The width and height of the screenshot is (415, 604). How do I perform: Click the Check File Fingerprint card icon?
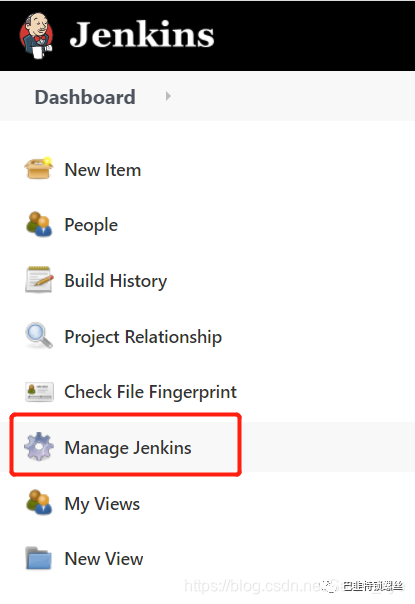pos(39,392)
